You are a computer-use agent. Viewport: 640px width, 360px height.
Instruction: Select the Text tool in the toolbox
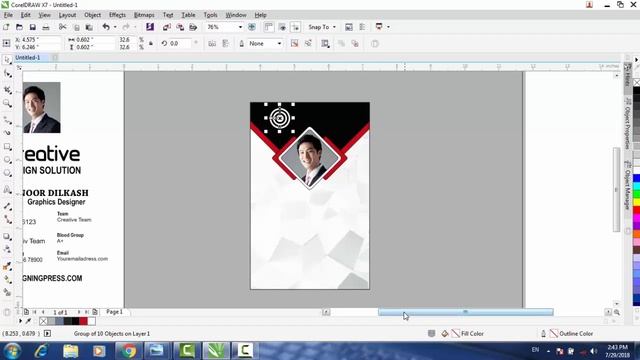[7, 189]
